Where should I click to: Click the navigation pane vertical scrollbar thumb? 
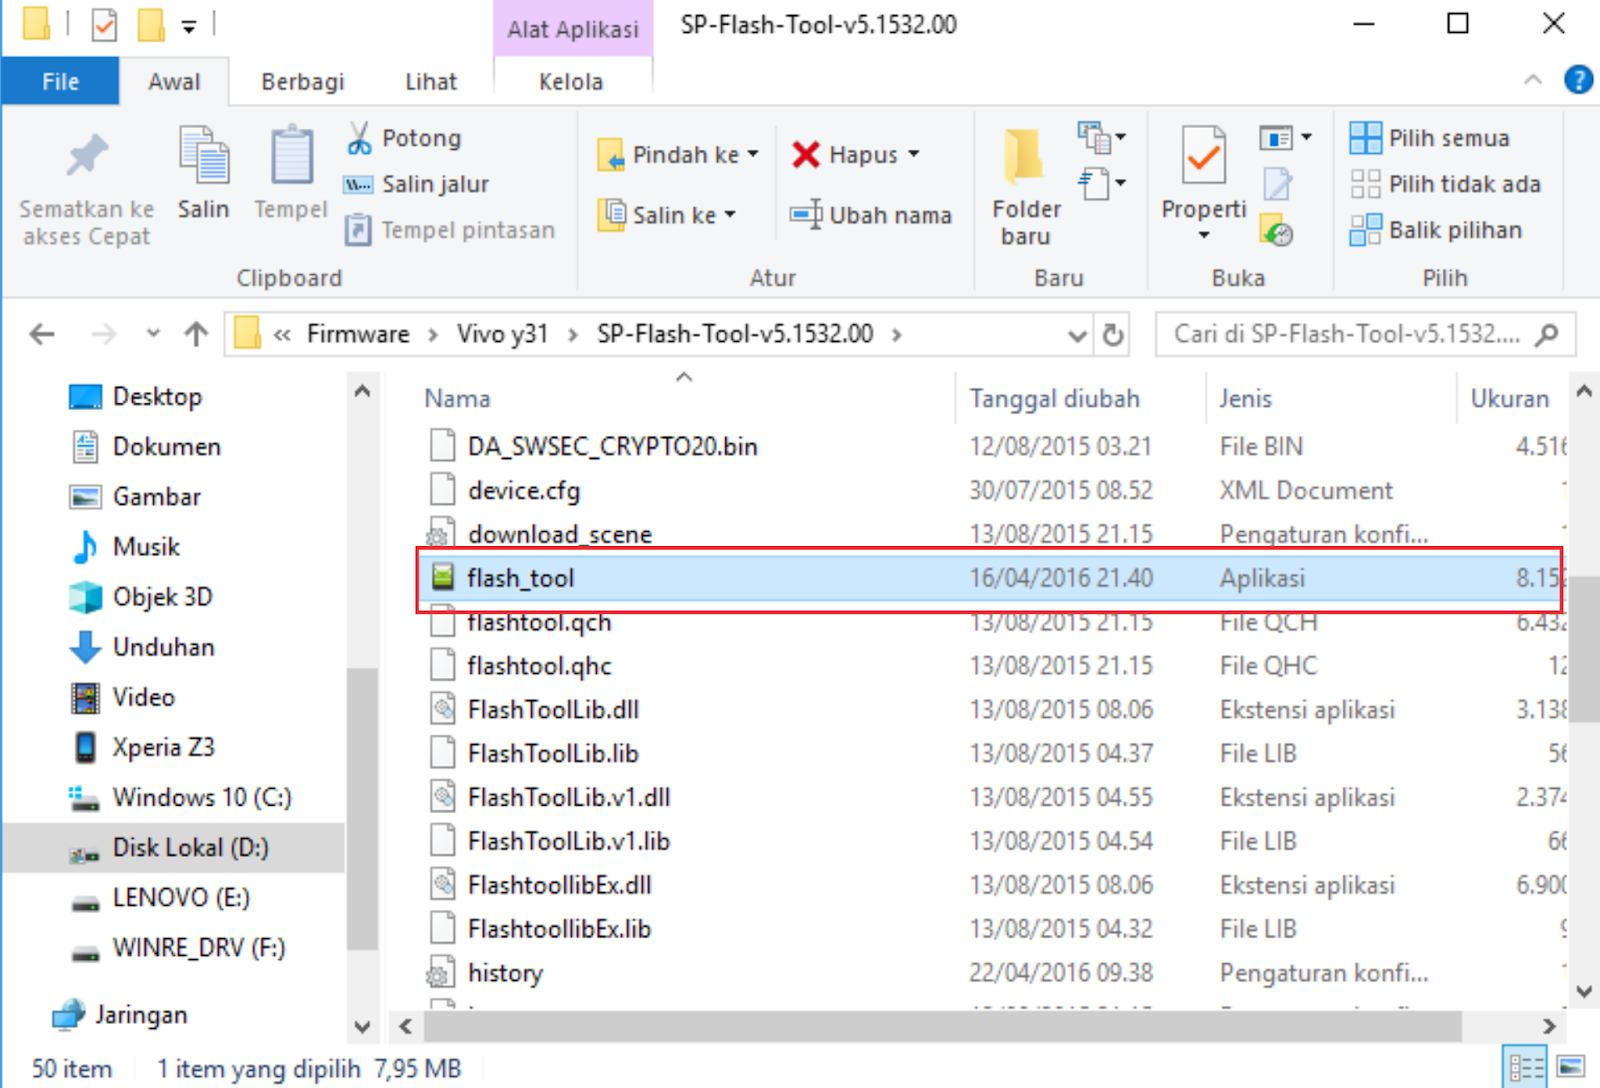[x=362, y=808]
